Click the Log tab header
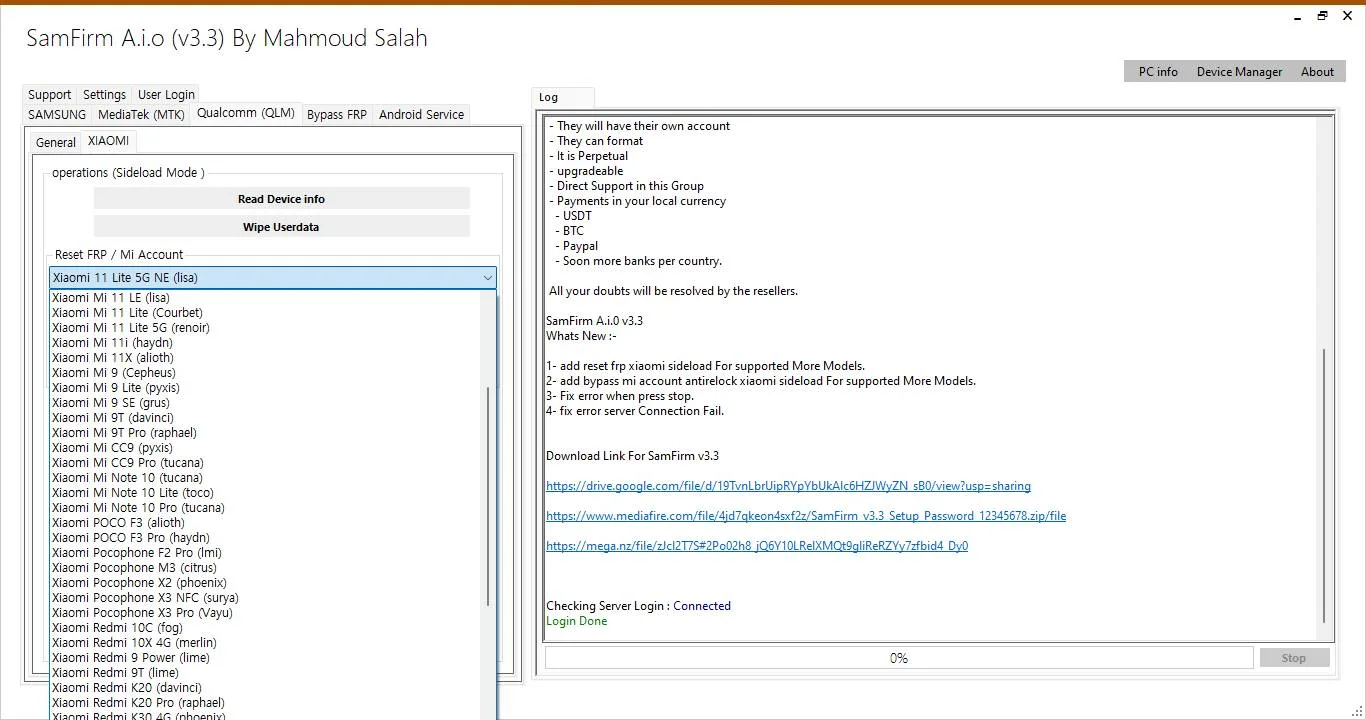This screenshot has width=1366, height=720. pyautogui.click(x=563, y=97)
